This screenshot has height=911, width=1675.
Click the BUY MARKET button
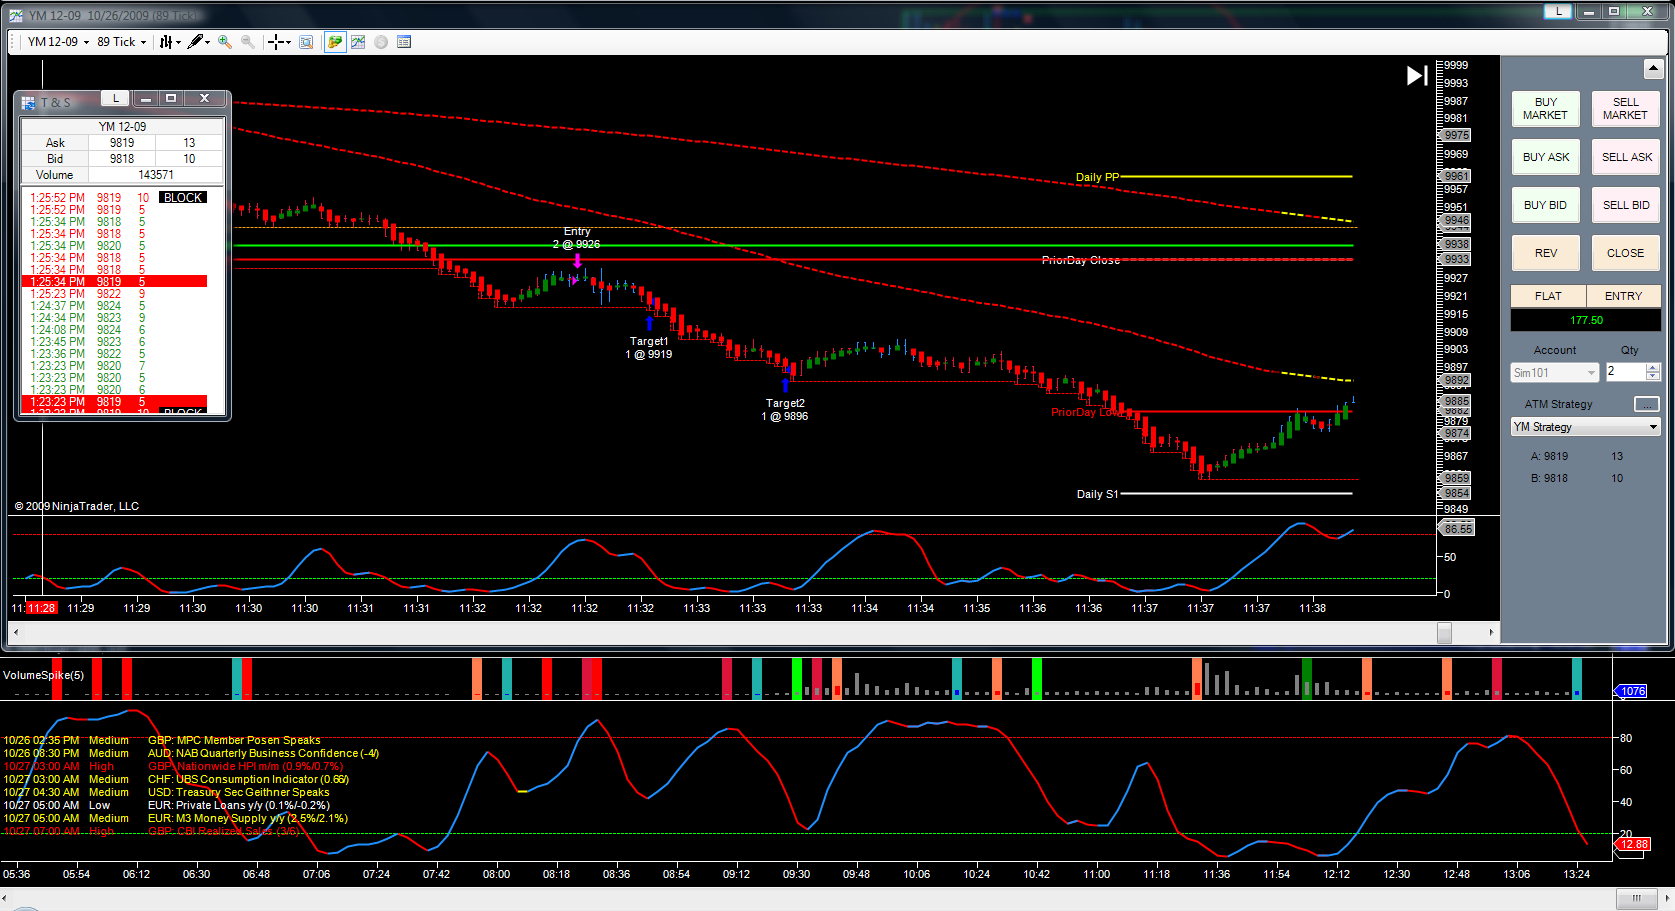[1545, 109]
